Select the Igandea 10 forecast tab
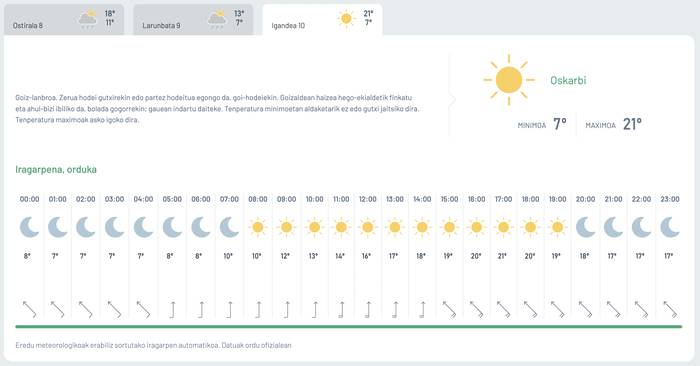 (x=322, y=20)
